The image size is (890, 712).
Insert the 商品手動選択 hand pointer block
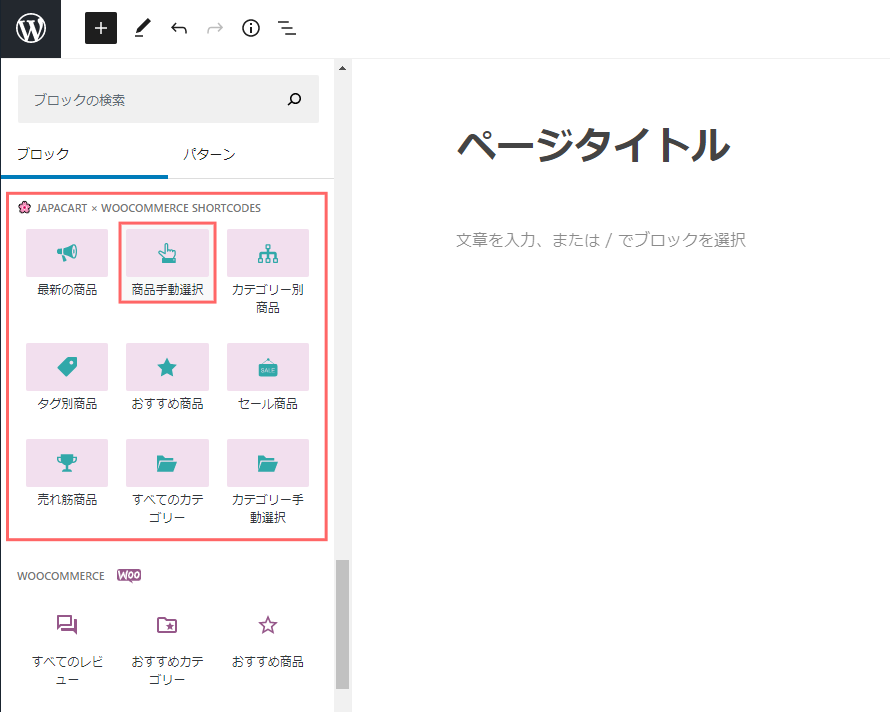(167, 263)
